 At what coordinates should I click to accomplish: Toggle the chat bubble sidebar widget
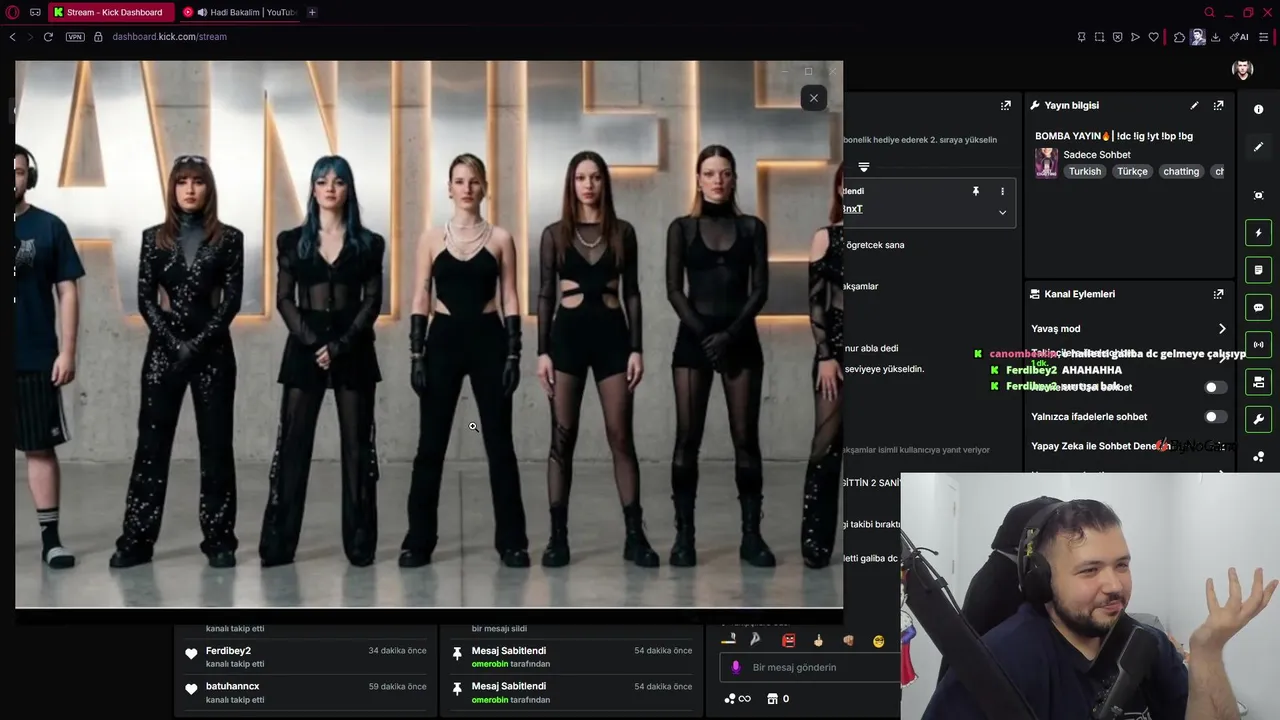1258,307
